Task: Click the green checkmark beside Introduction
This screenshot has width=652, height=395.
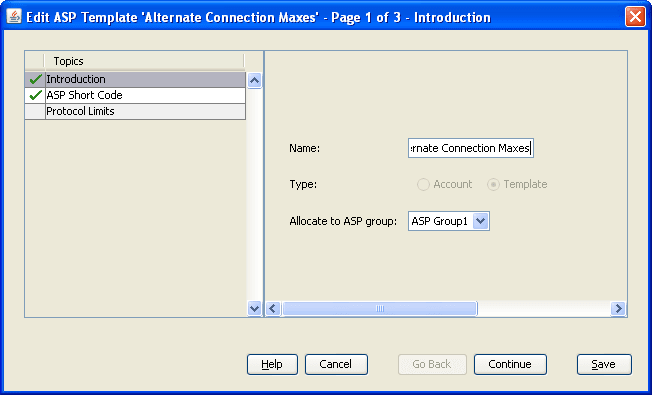Action: point(36,79)
